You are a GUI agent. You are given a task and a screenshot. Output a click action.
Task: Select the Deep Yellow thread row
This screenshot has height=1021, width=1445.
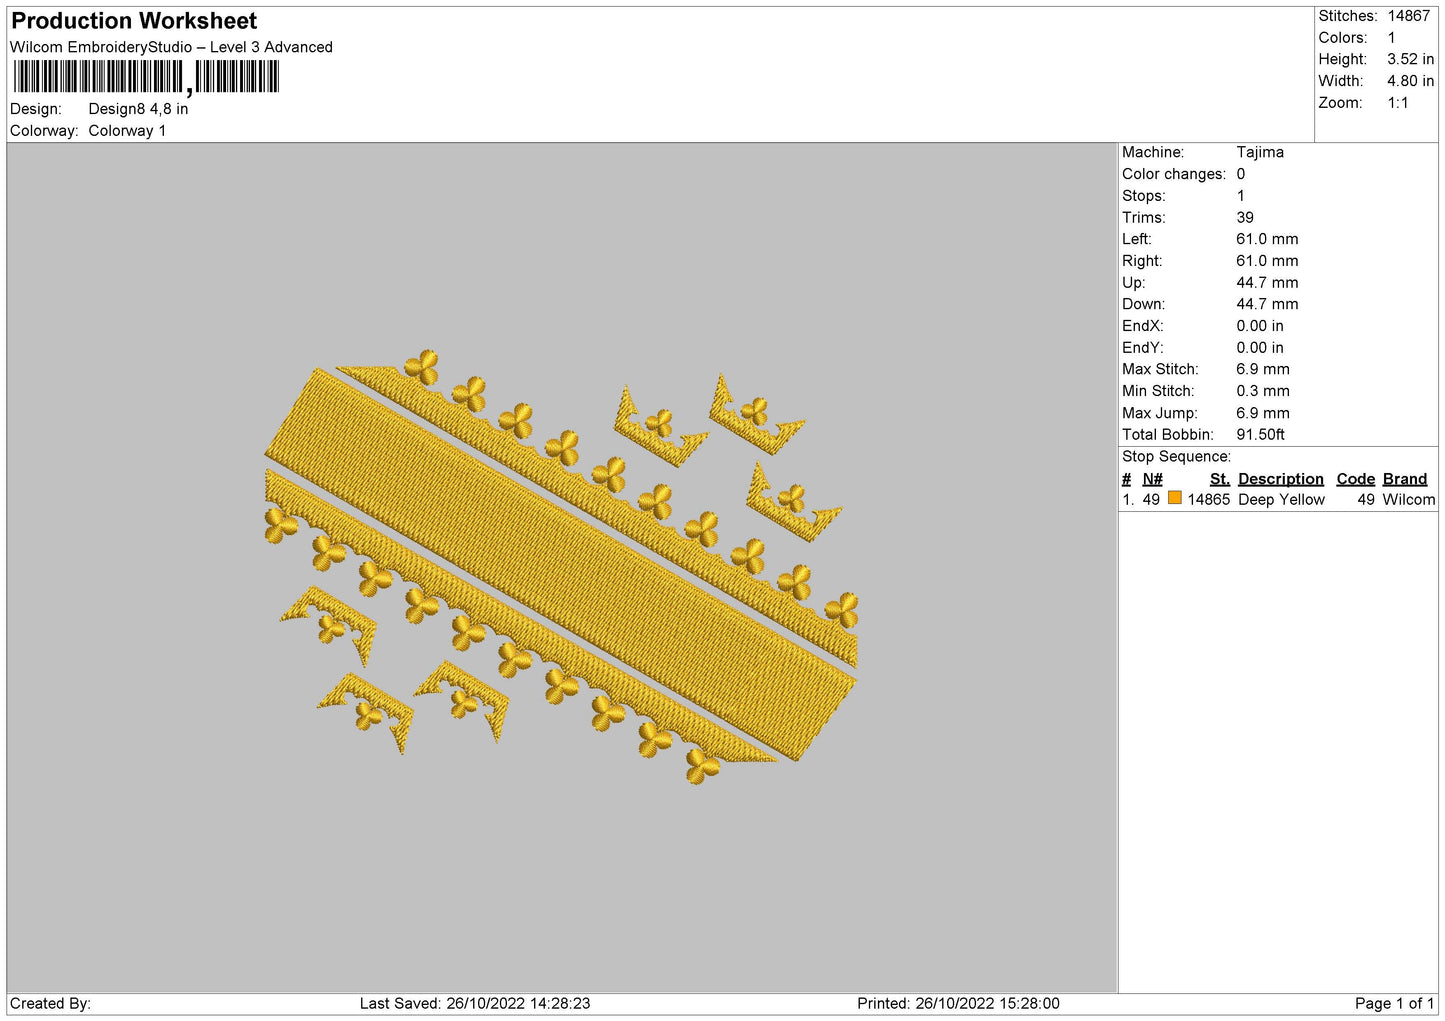(x=1278, y=500)
